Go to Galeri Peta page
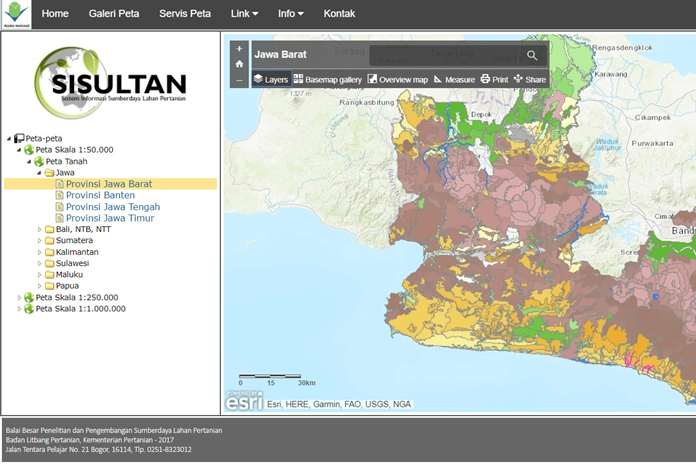 (x=114, y=14)
